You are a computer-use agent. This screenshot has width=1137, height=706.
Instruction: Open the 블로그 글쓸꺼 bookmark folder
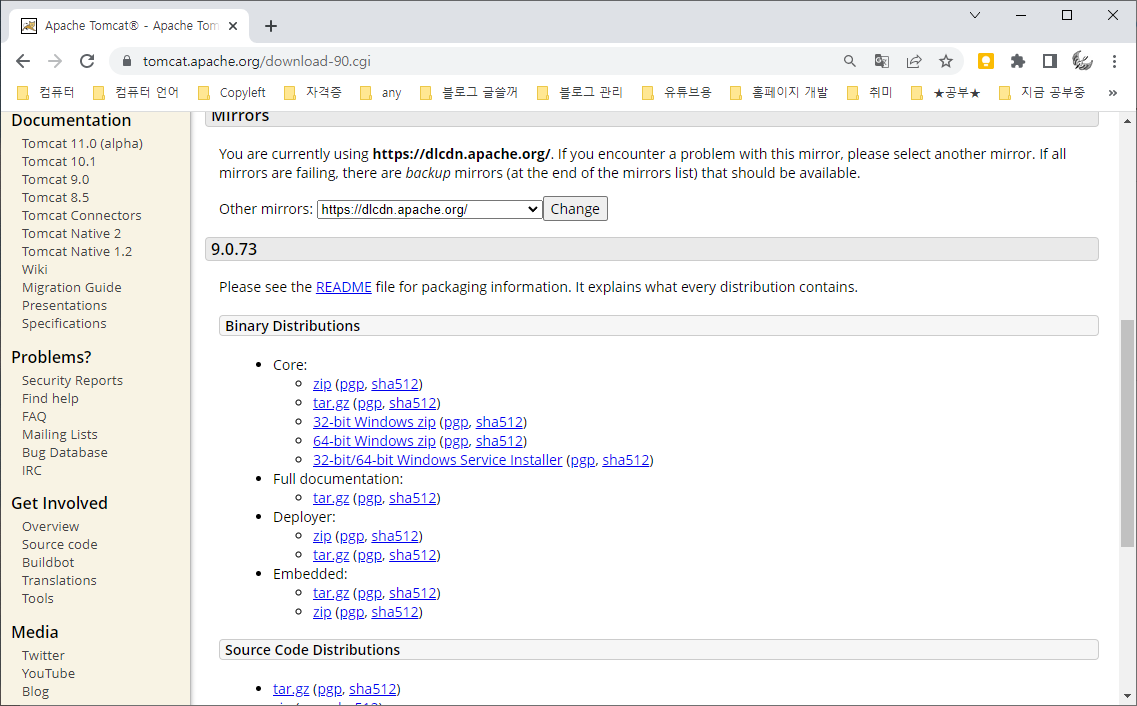coord(469,93)
